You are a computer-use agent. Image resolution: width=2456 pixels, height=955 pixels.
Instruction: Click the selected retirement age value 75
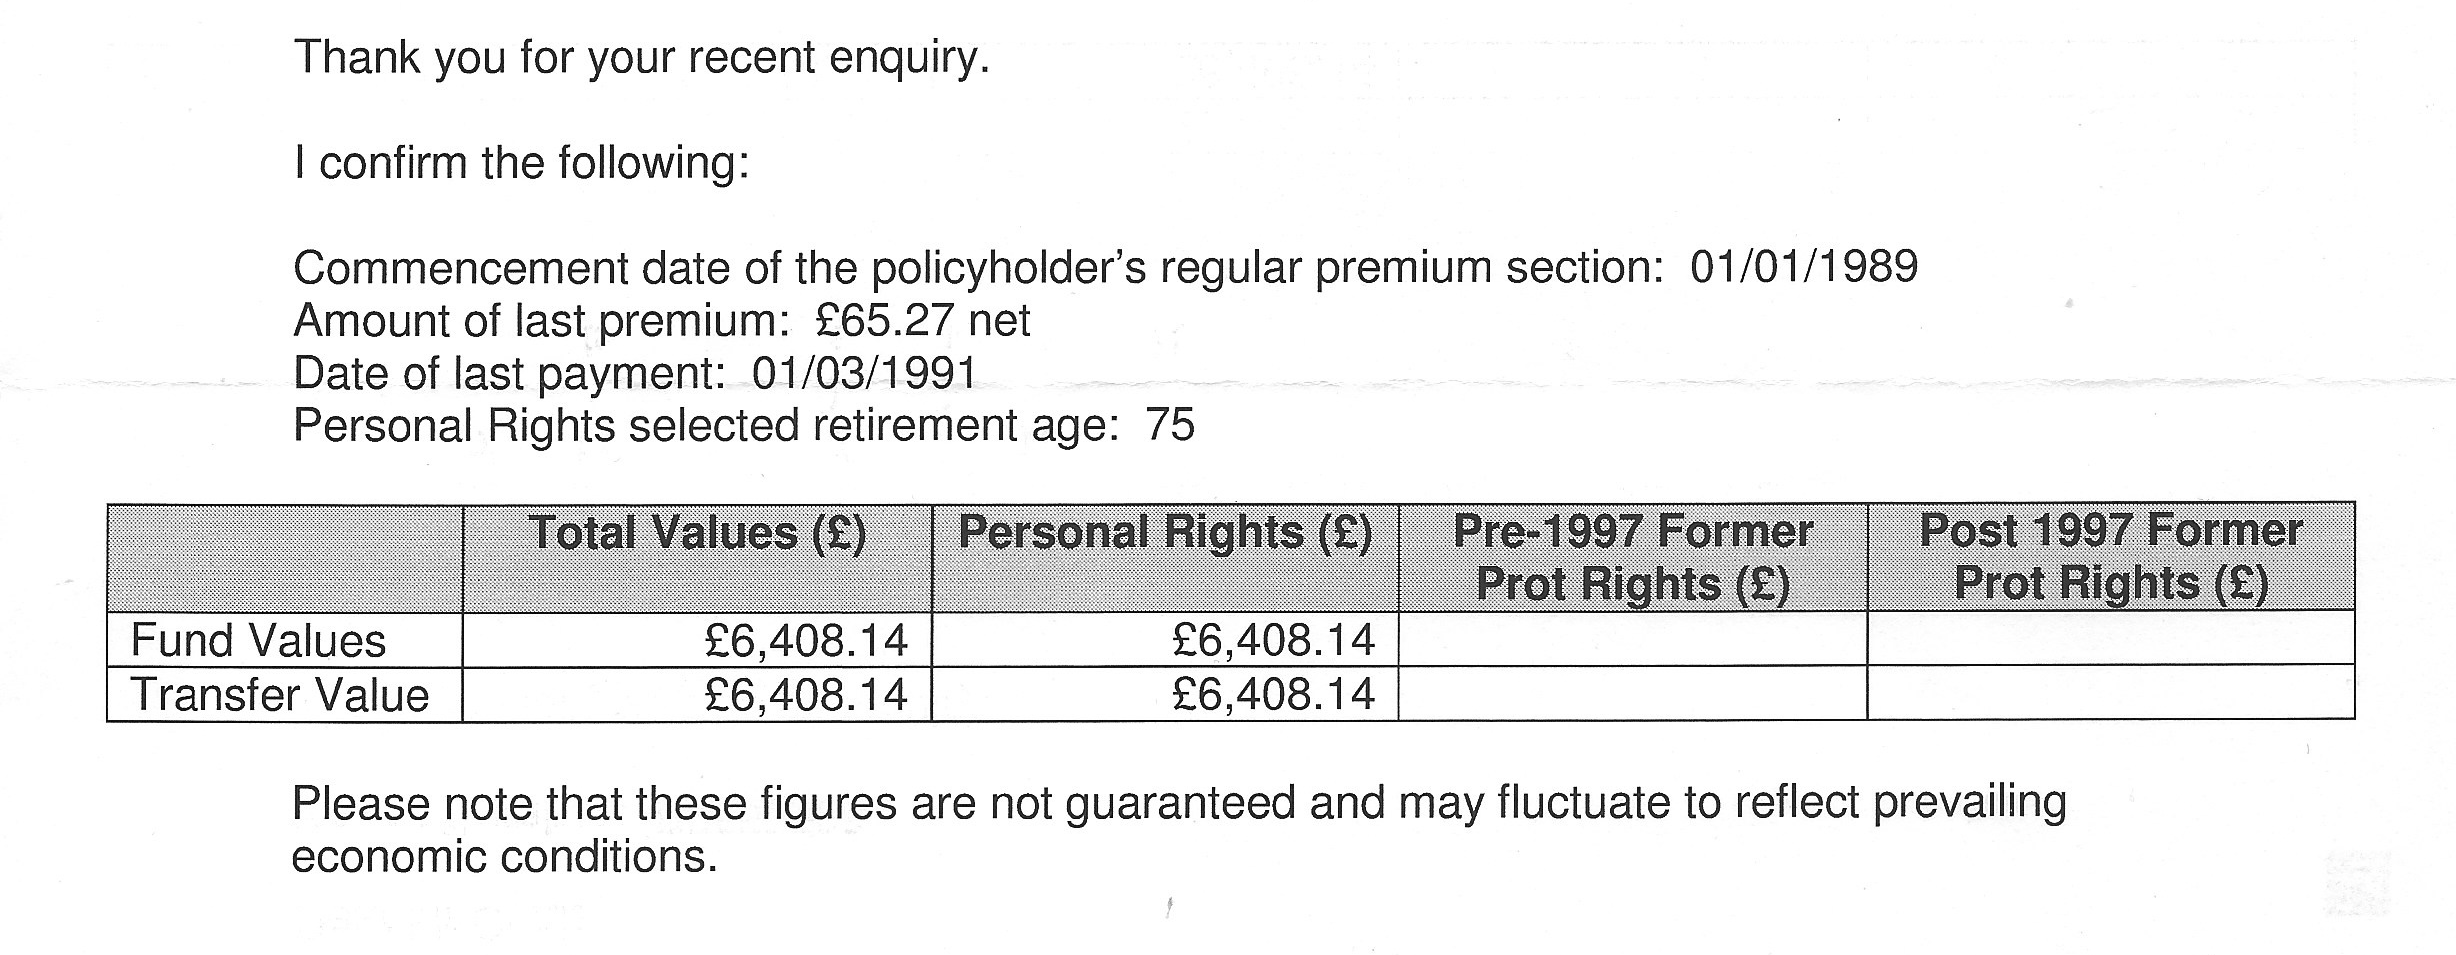pos(1170,425)
